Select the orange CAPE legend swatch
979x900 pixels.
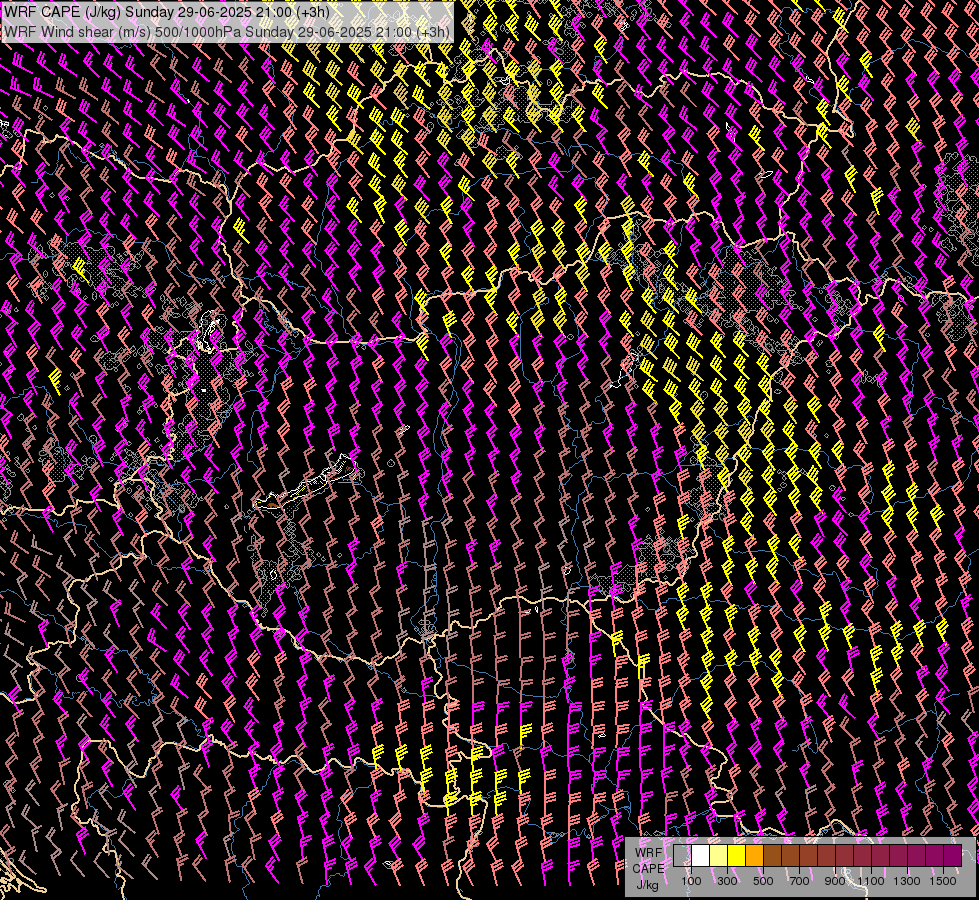(754, 855)
